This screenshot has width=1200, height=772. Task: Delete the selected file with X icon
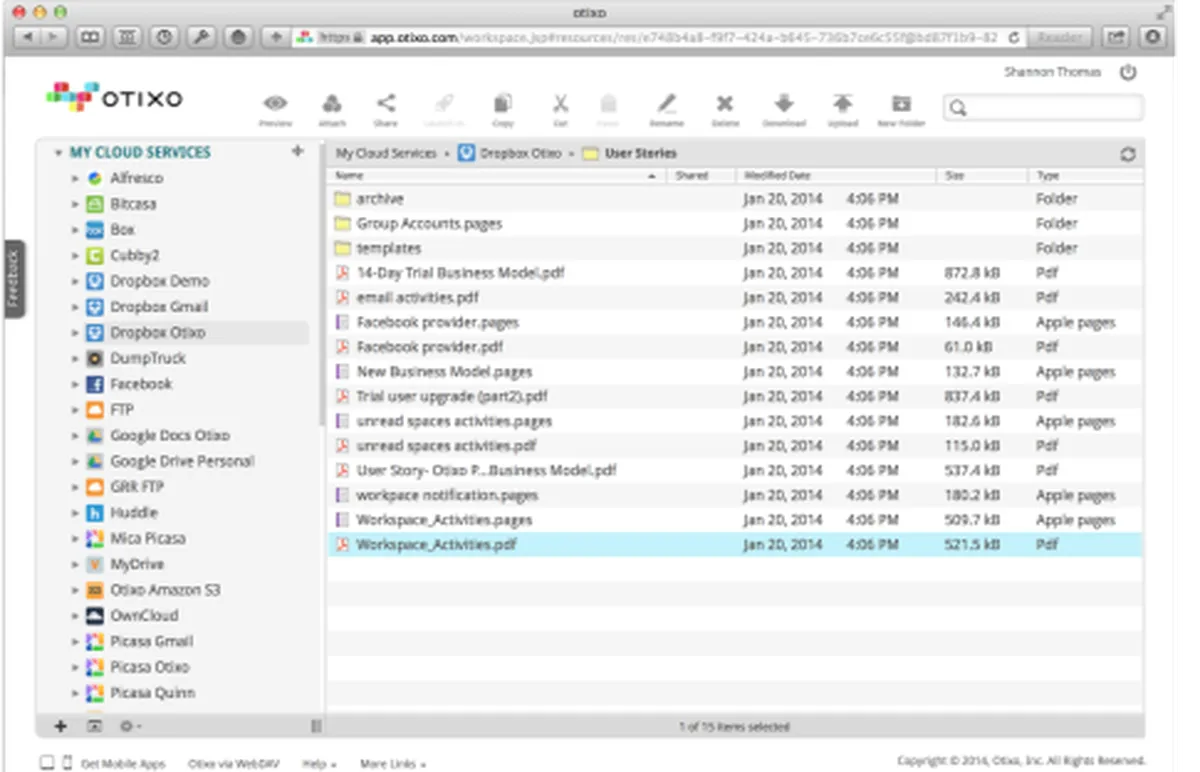pos(725,104)
